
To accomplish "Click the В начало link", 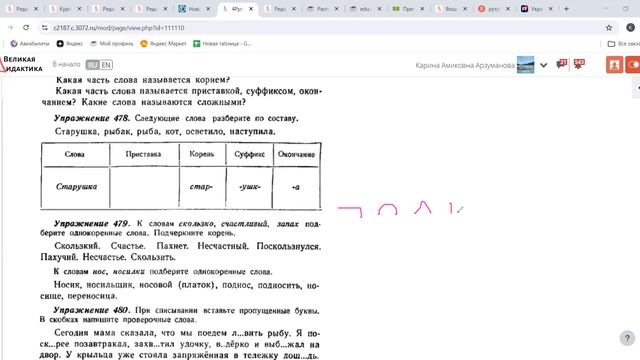I will tap(67, 64).
